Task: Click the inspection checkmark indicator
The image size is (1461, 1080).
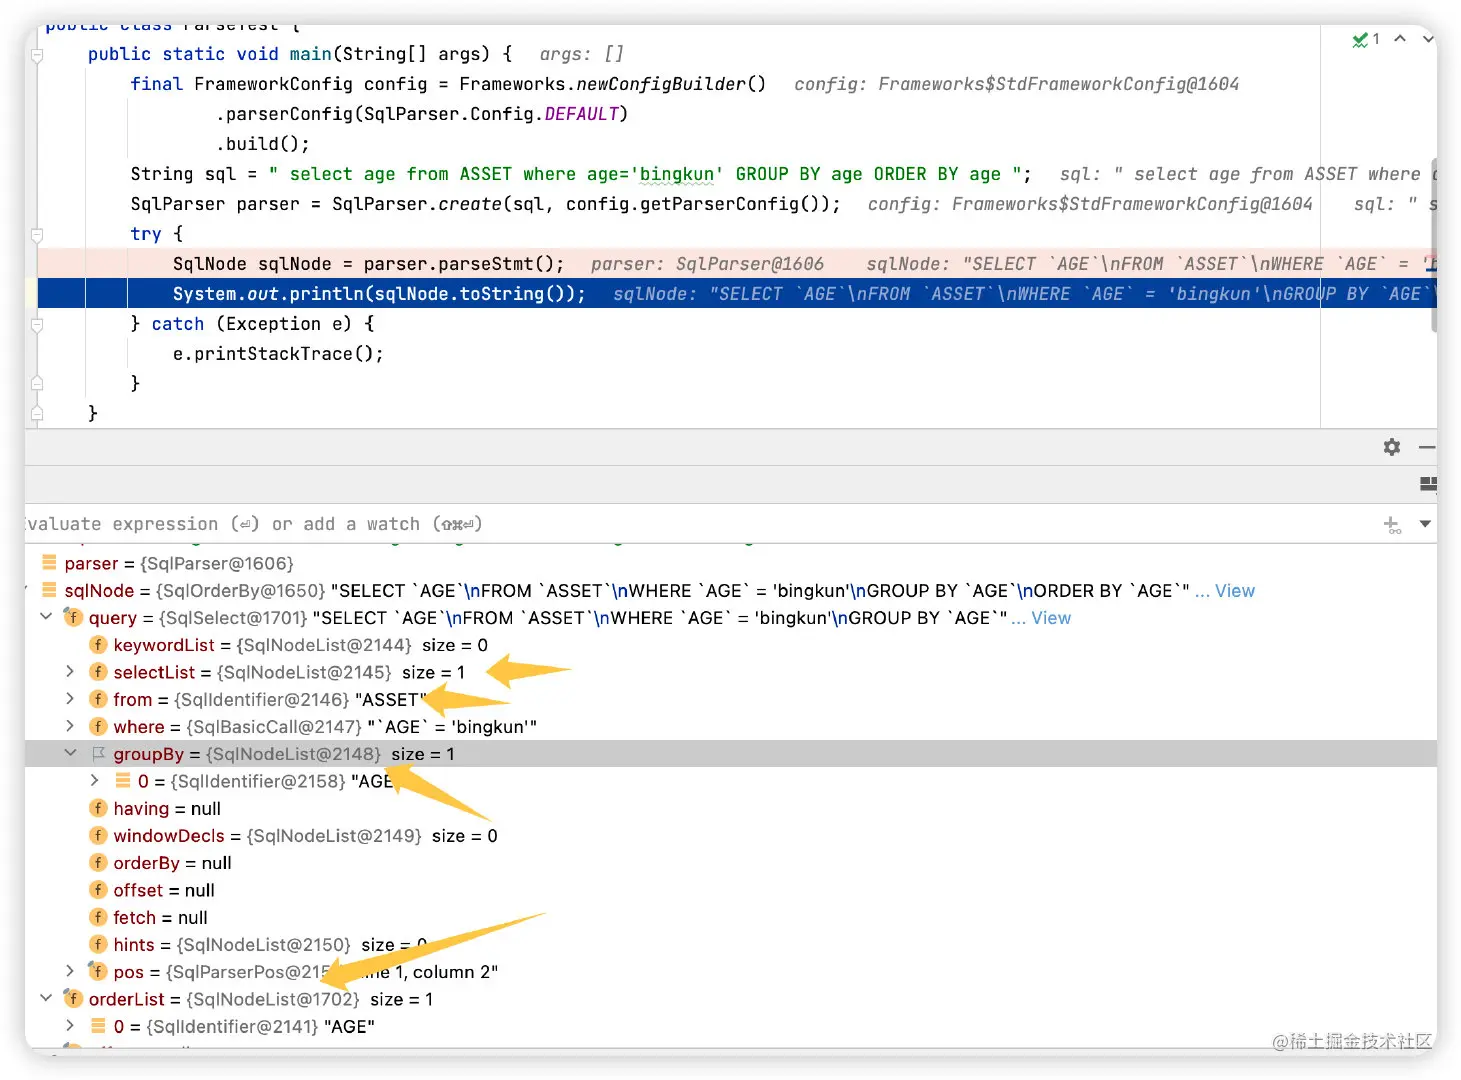Action: point(1359,39)
